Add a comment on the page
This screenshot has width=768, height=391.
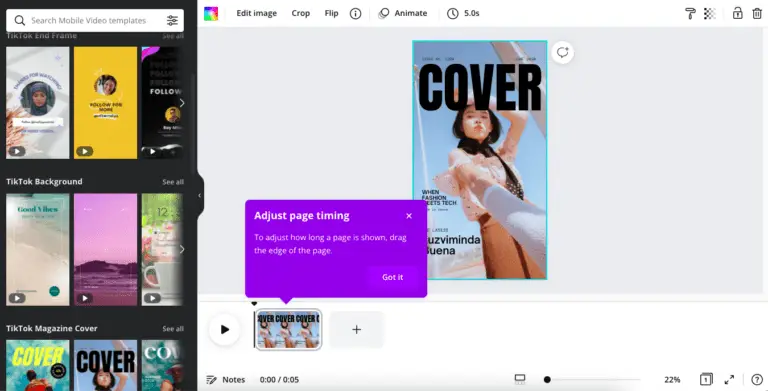pyautogui.click(x=562, y=52)
